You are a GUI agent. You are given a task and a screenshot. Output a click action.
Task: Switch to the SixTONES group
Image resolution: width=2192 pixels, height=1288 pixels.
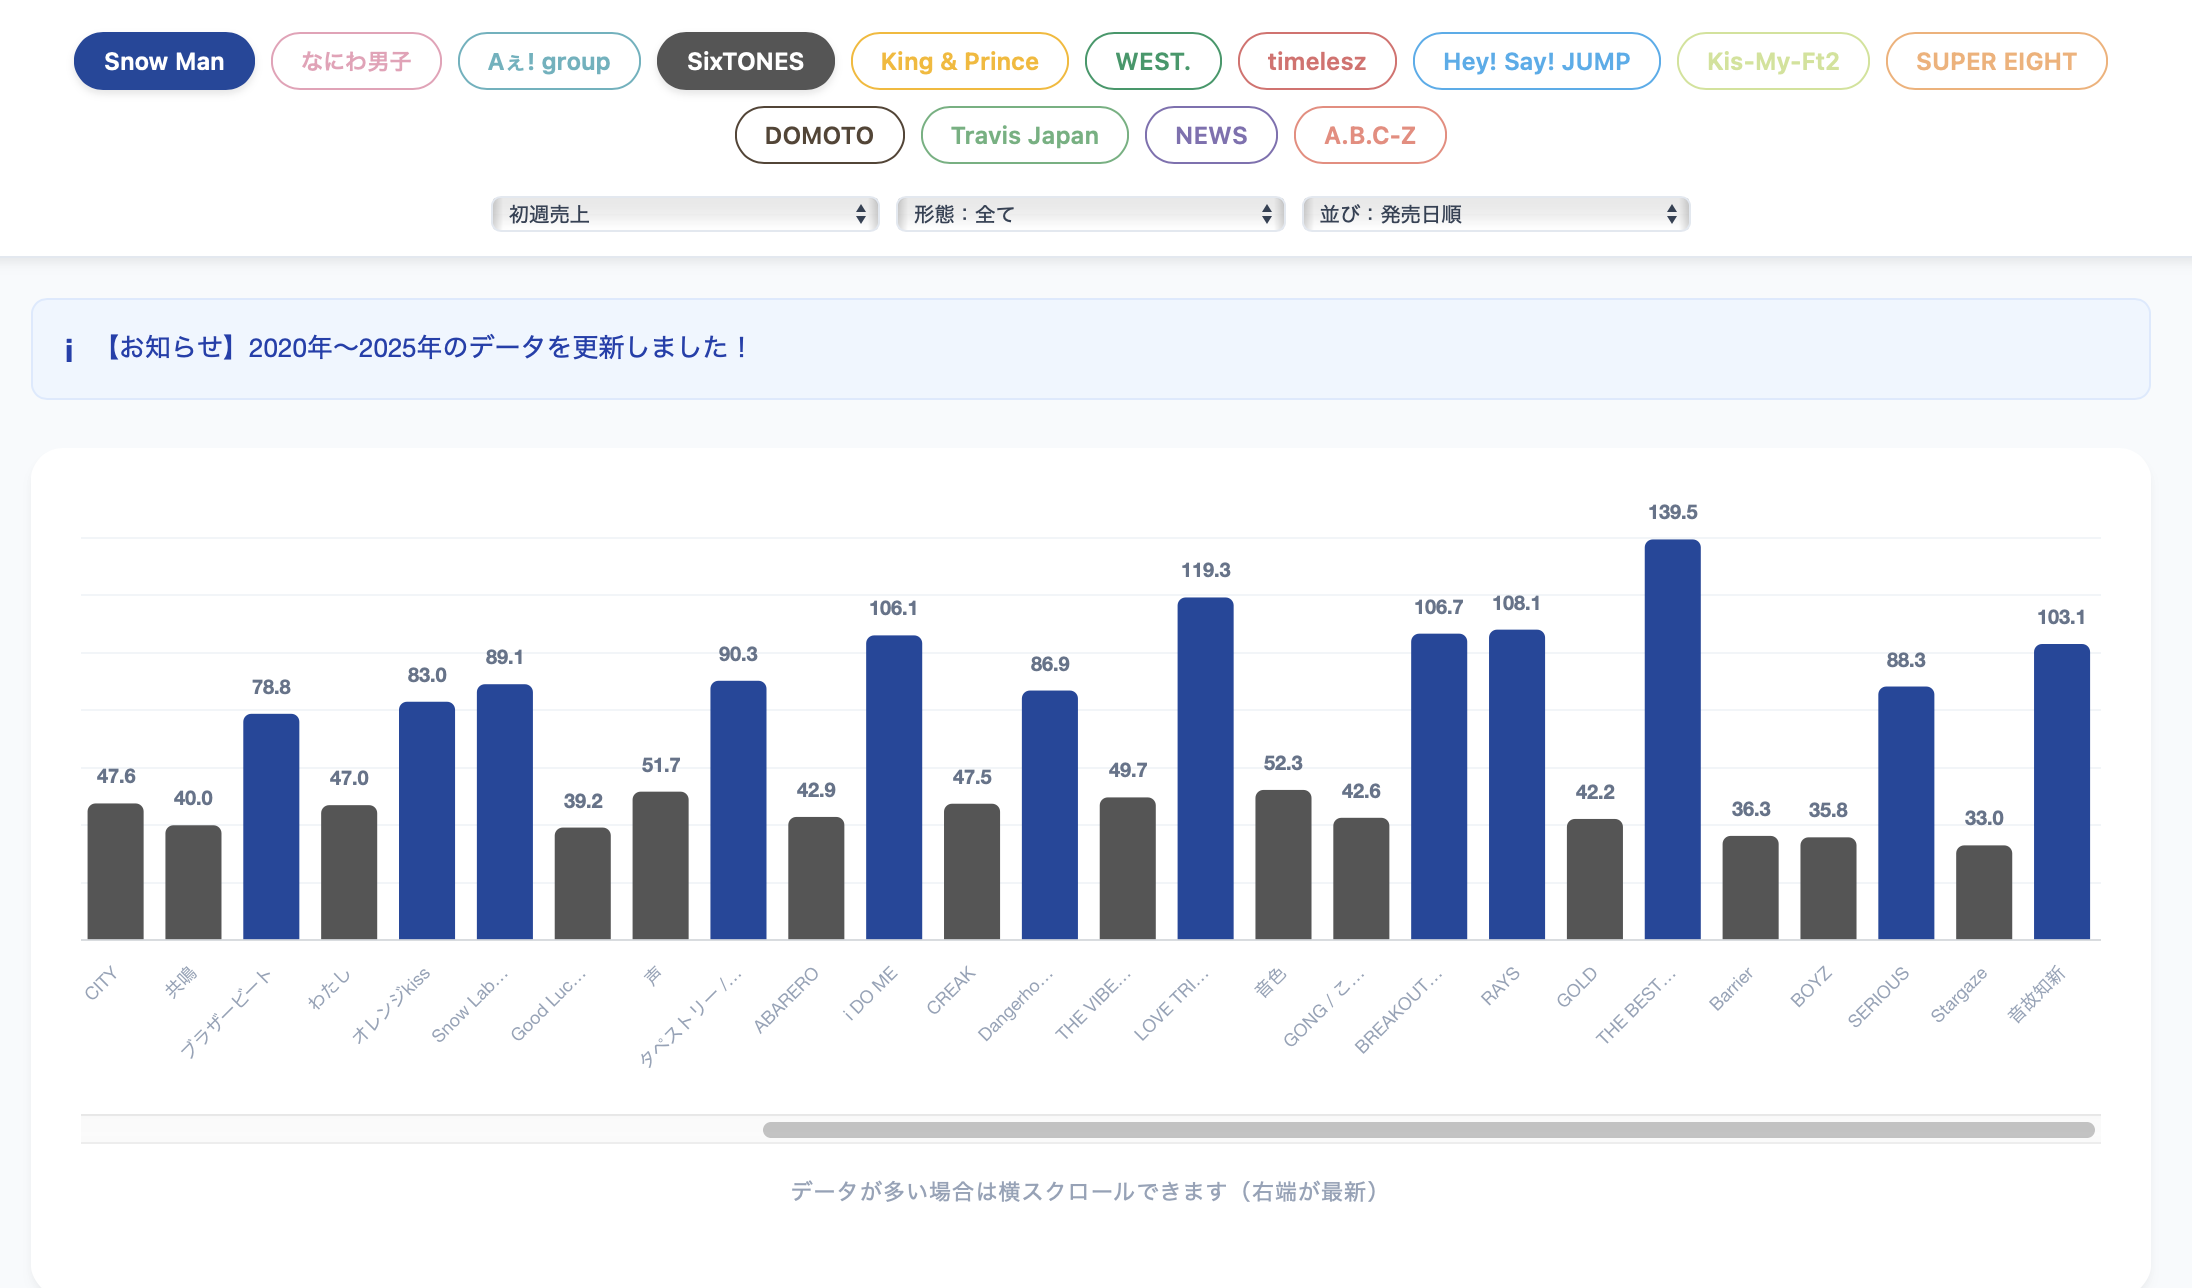745,61
